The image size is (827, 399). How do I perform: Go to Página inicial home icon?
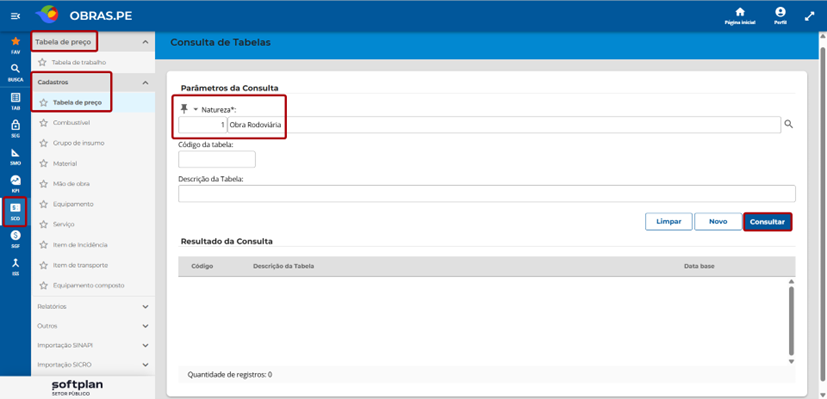[x=740, y=13]
